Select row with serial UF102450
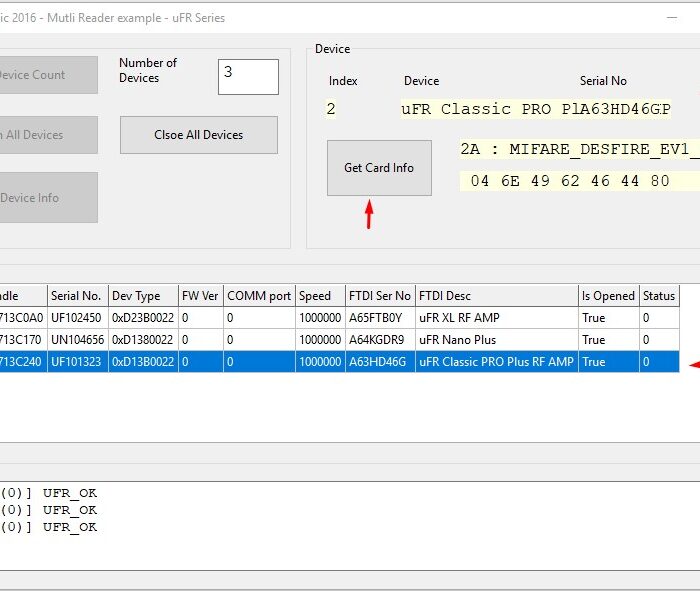 coord(339,318)
